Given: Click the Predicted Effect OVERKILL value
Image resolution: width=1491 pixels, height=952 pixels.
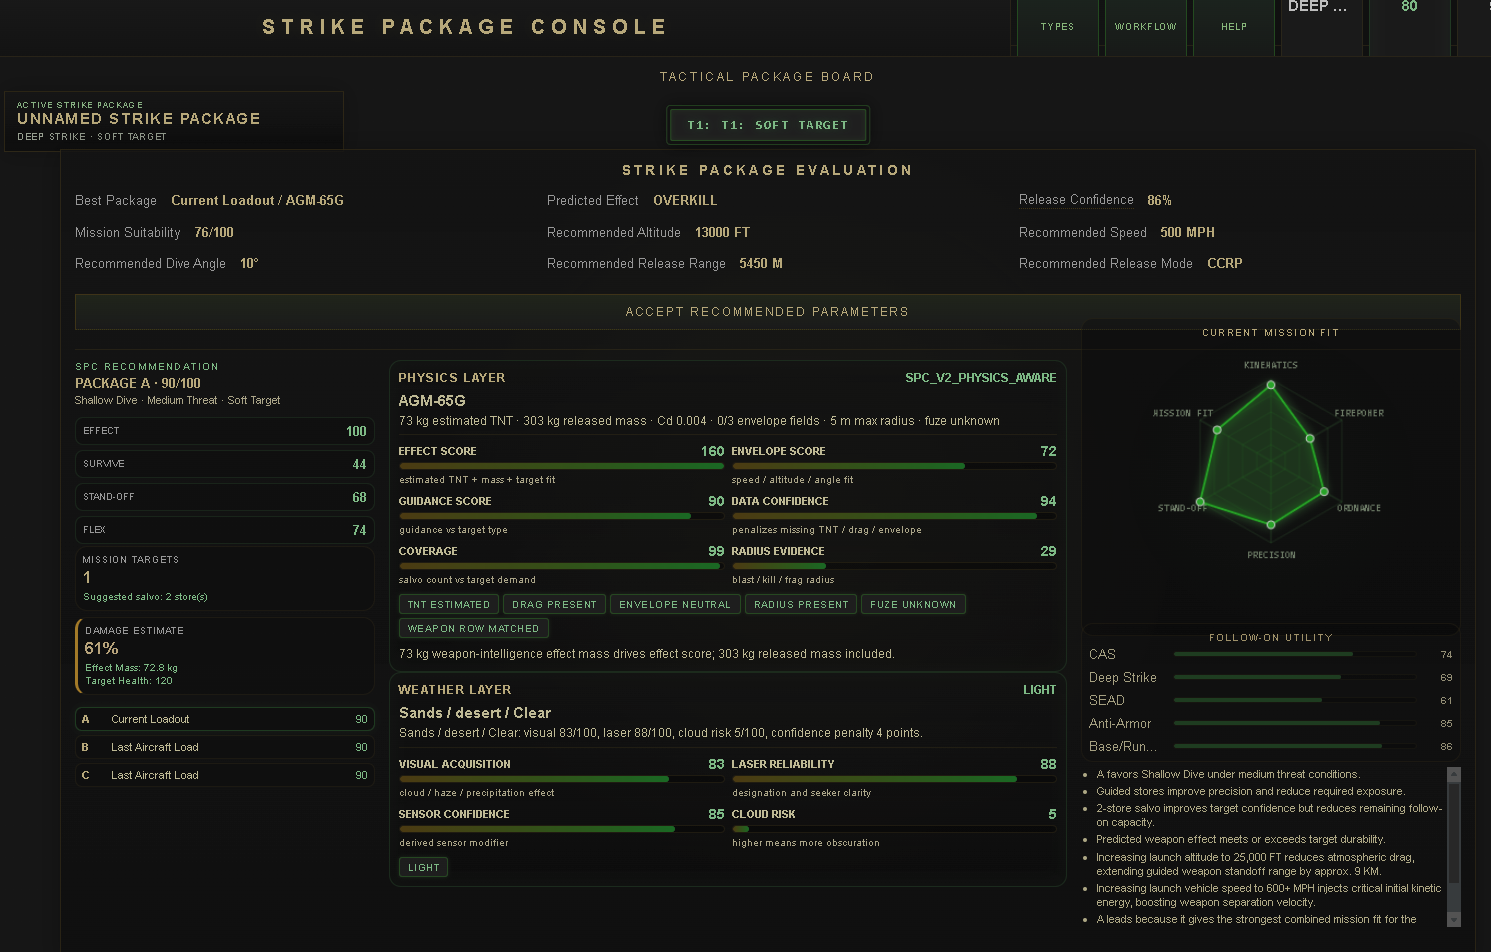Looking at the screenshot, I should tap(685, 201).
